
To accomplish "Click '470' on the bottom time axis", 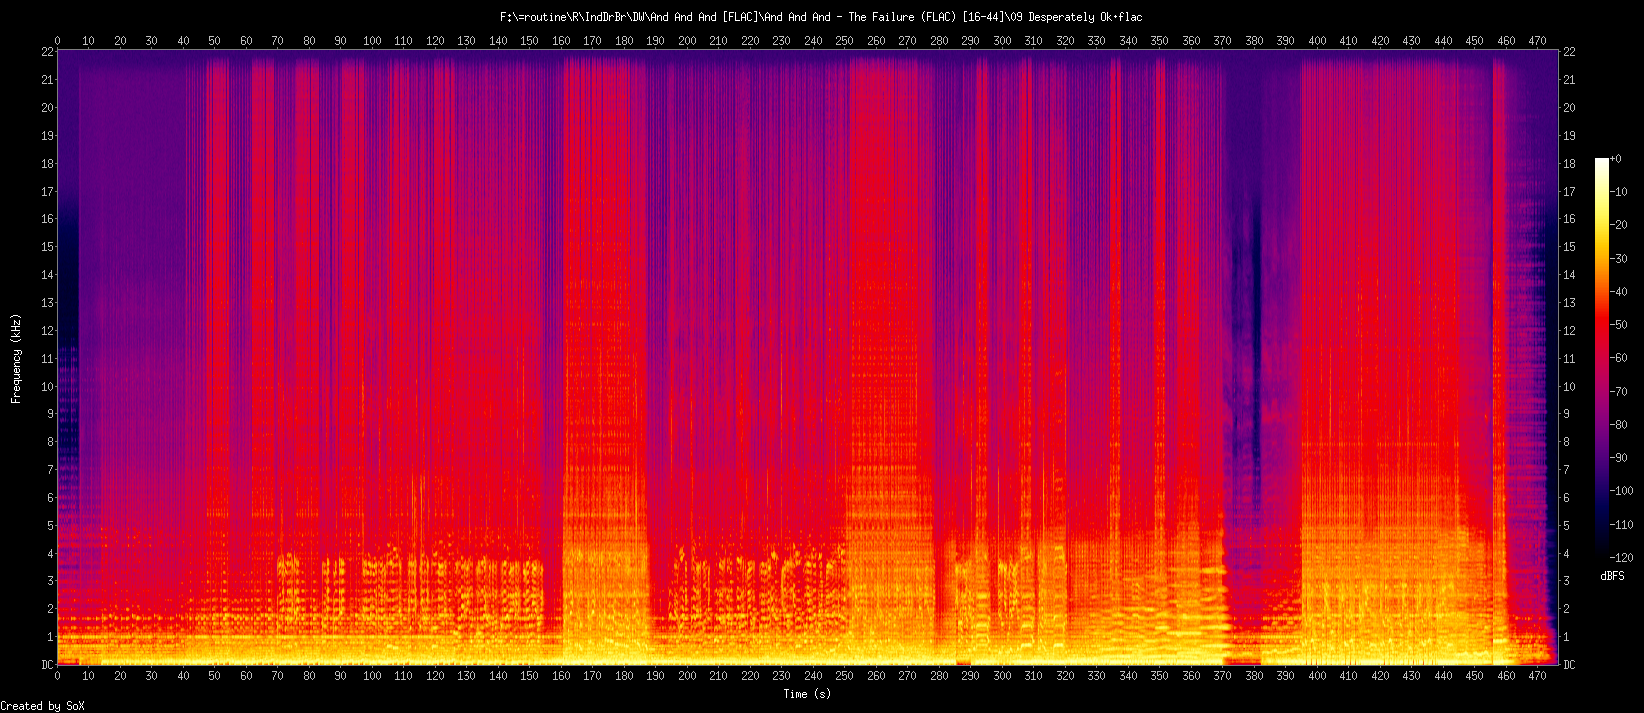I will (x=1538, y=676).
